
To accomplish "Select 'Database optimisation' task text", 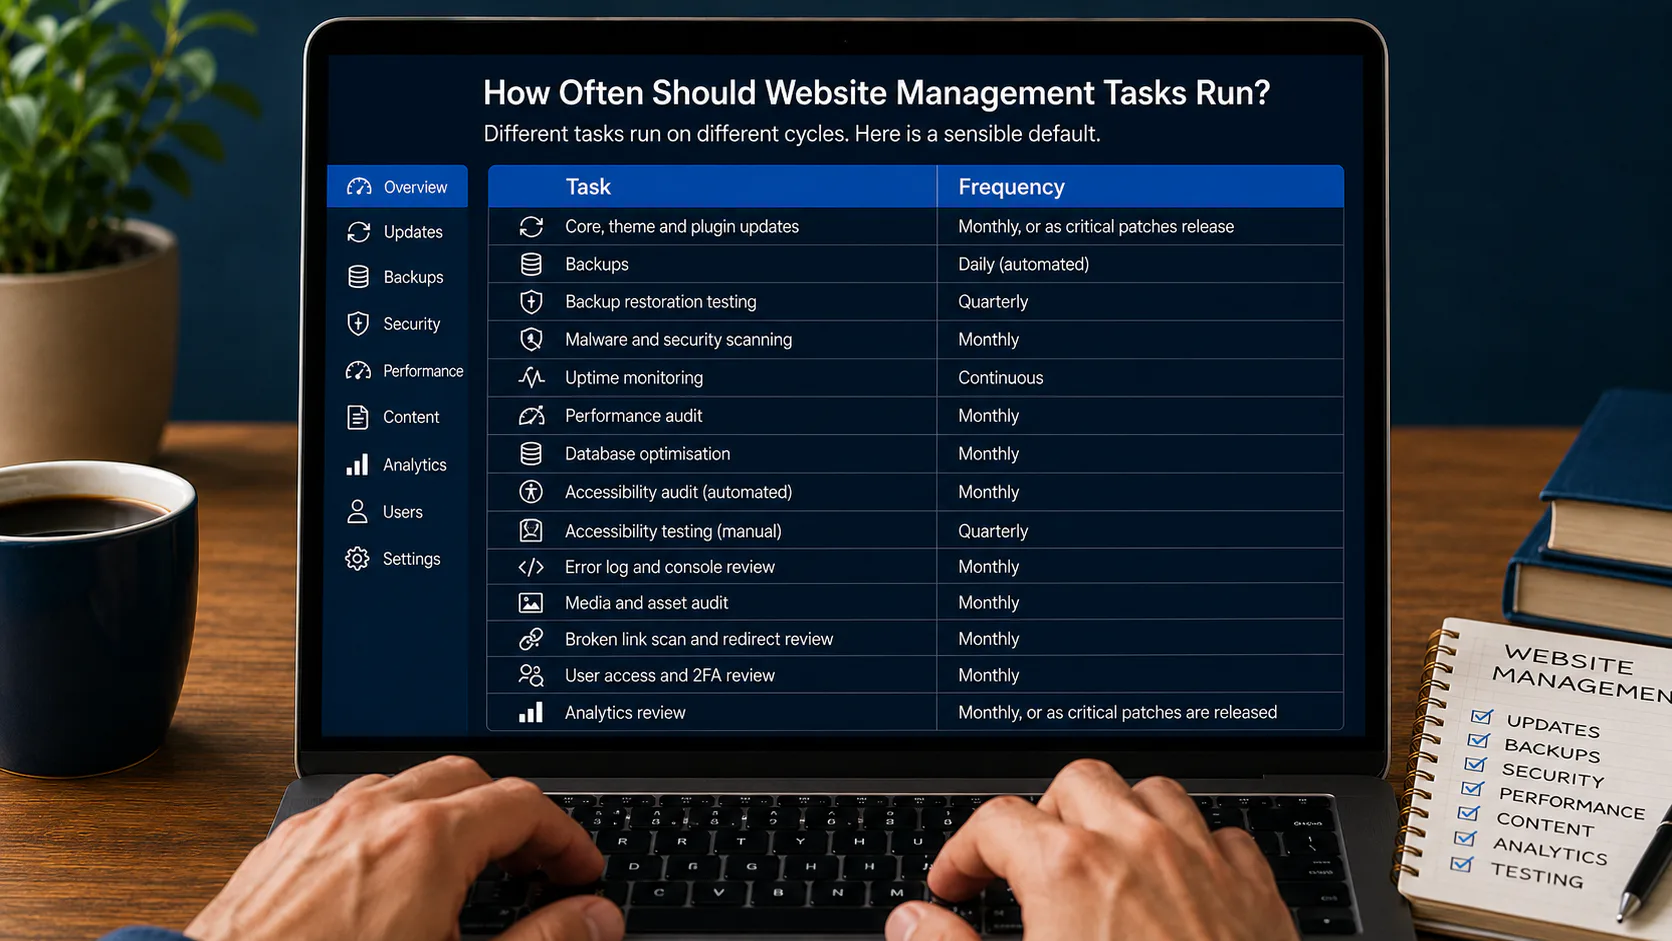I will click(x=647, y=454).
